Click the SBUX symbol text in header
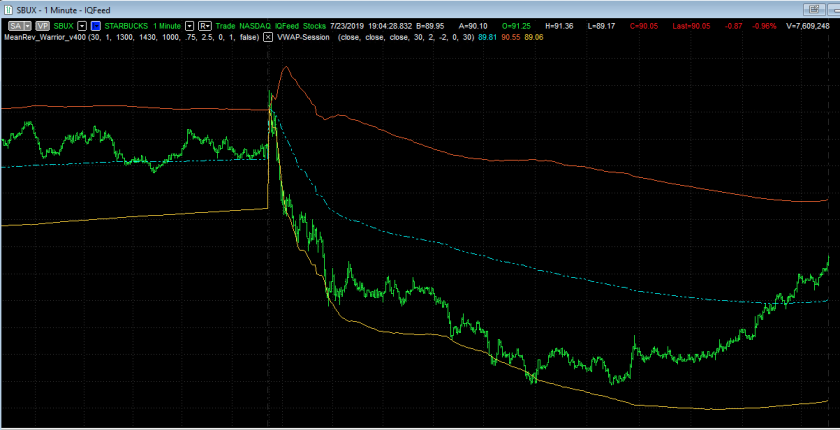This screenshot has height=430, width=840. point(65,23)
